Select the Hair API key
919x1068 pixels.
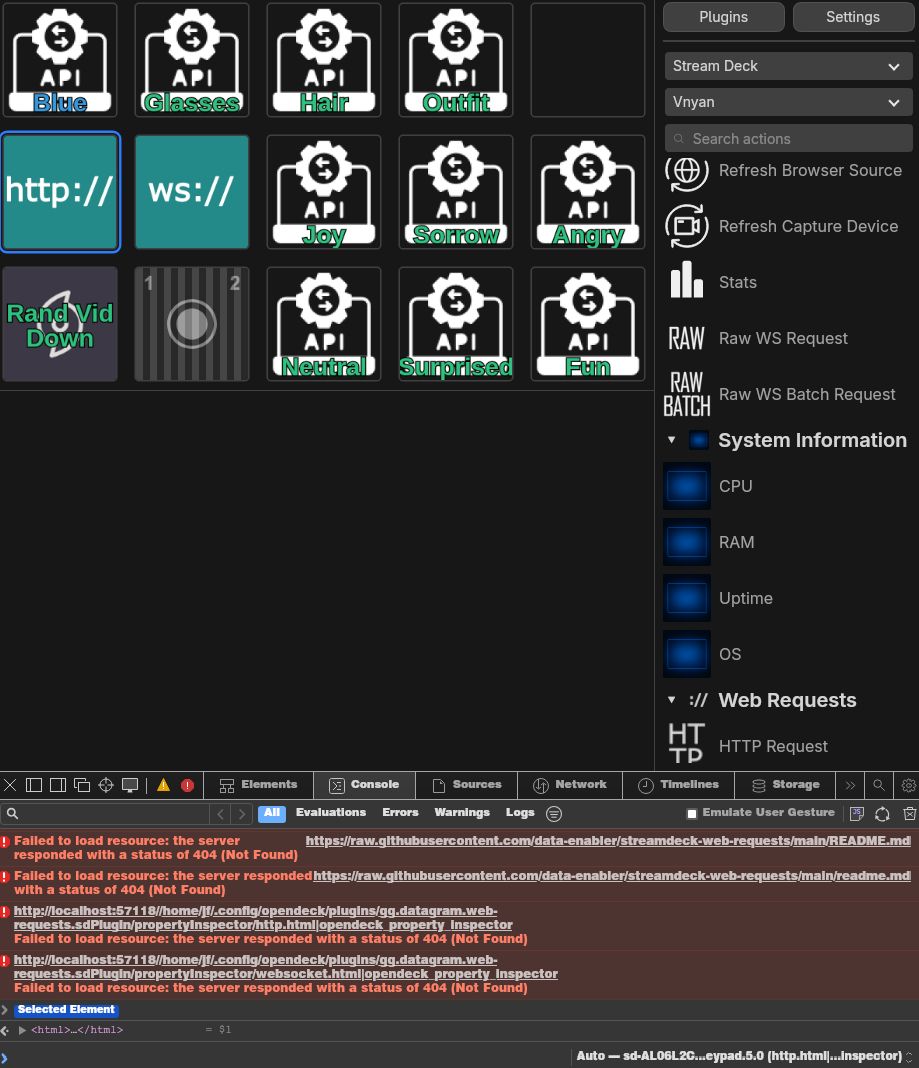324,60
